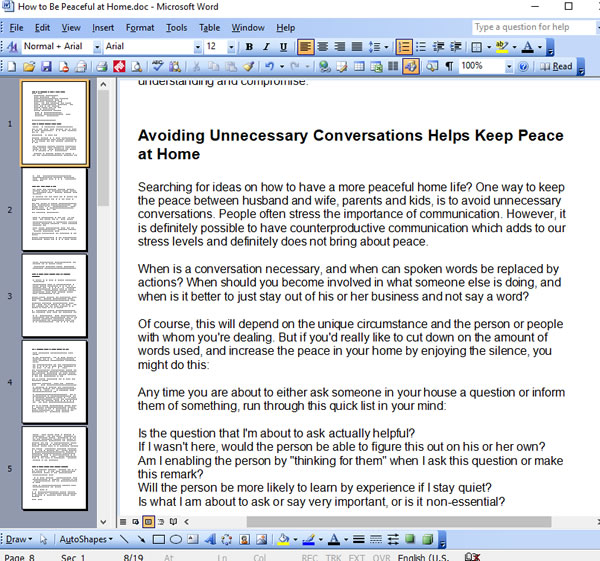This screenshot has height=561, width=600.
Task: Toggle Italic formatting
Action: pyautogui.click(x=266, y=47)
